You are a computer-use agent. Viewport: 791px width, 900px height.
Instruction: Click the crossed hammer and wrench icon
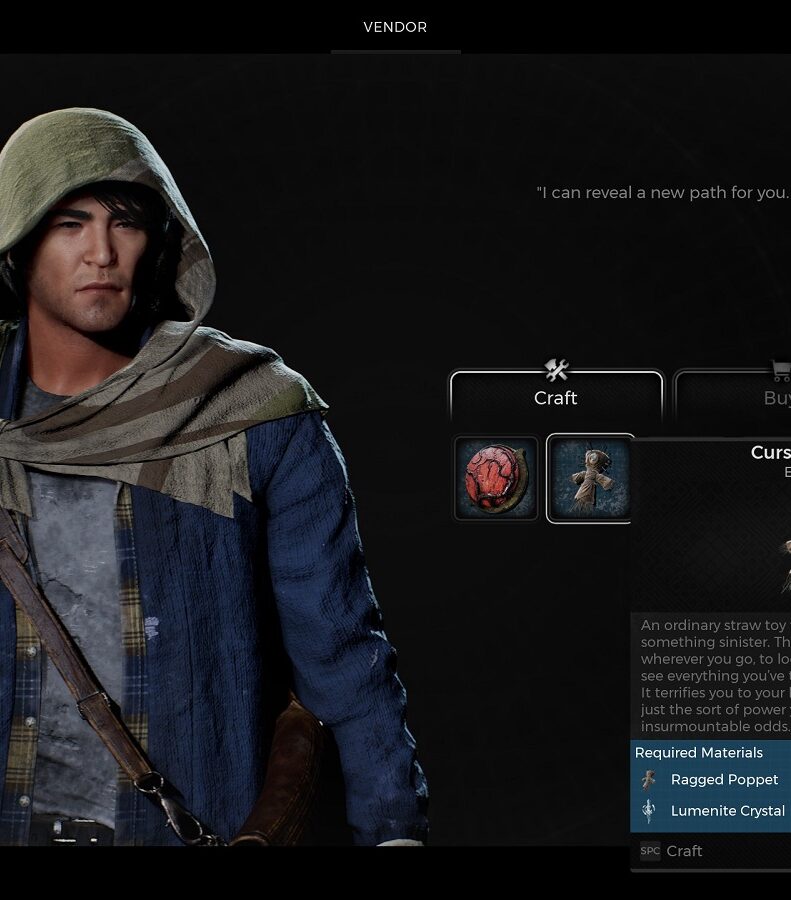[556, 370]
